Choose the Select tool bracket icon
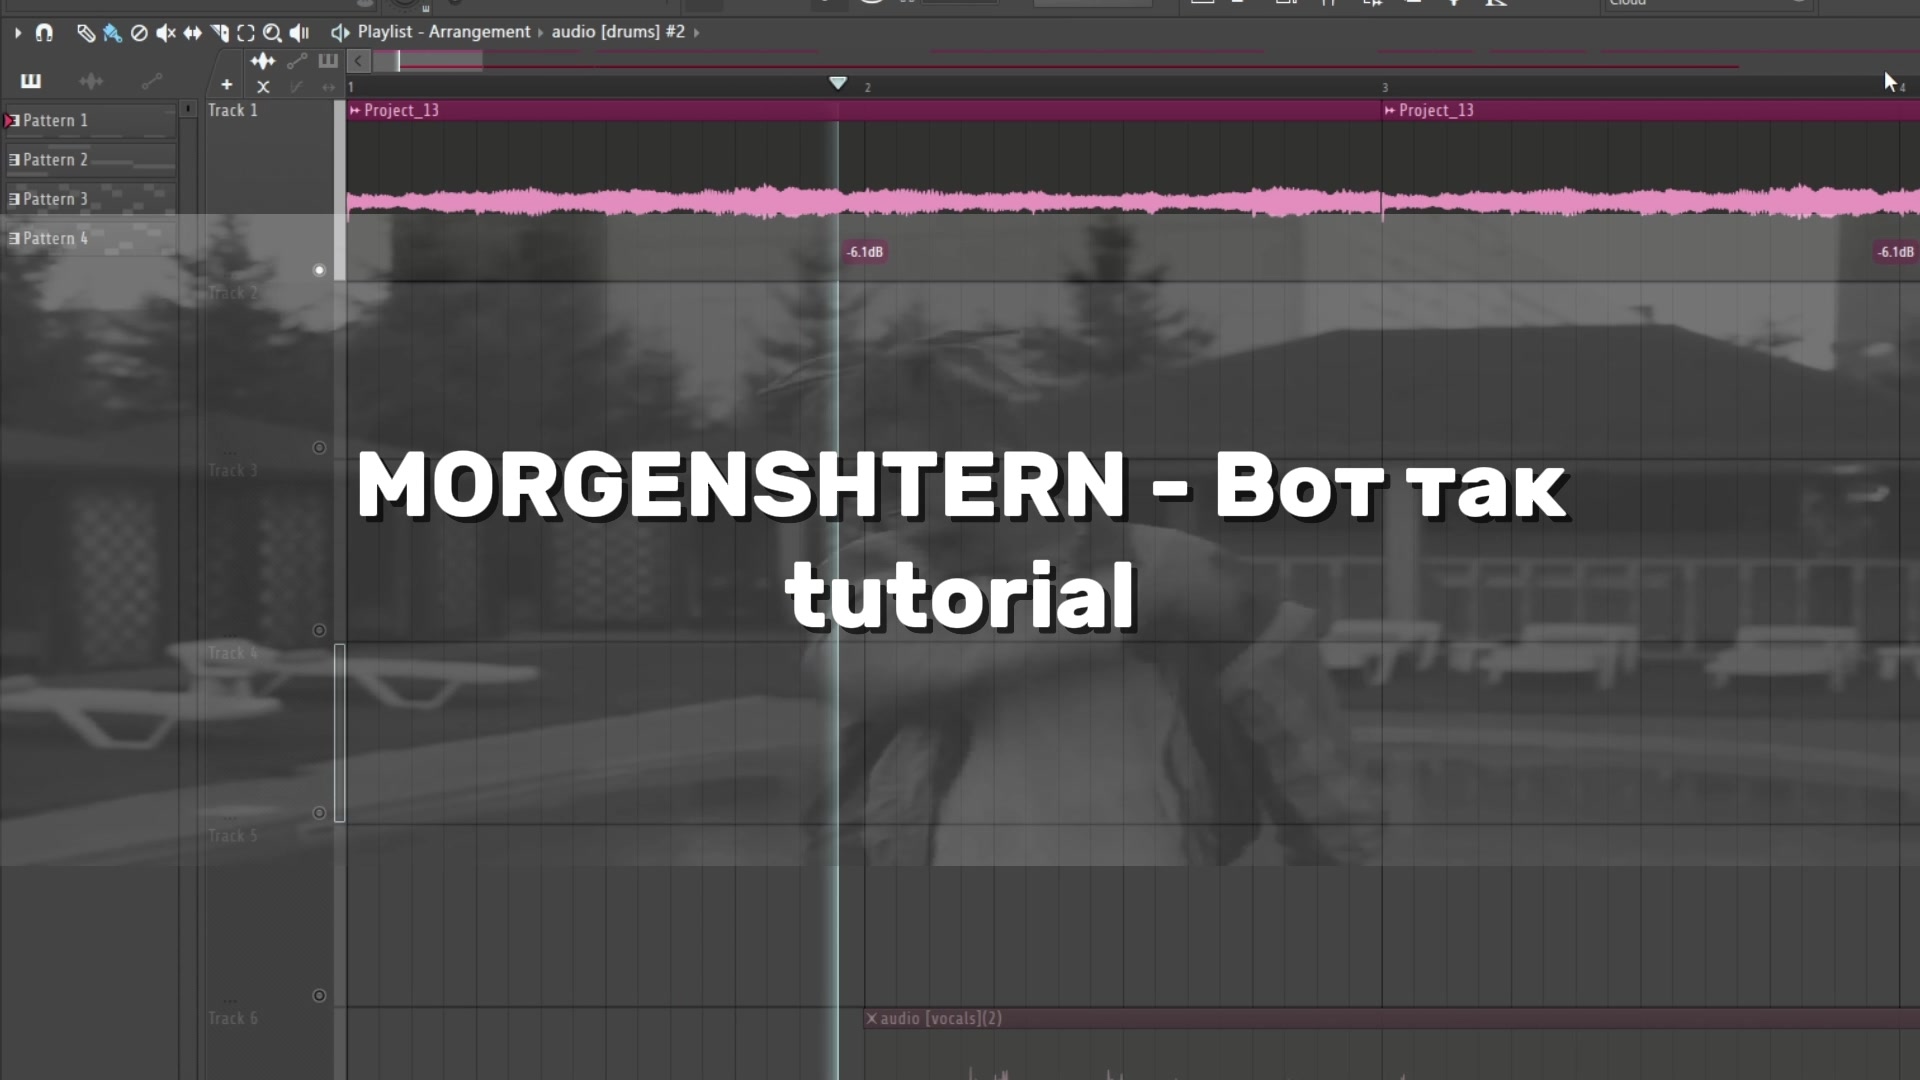The height and width of the screenshot is (1080, 1920). 245,33
